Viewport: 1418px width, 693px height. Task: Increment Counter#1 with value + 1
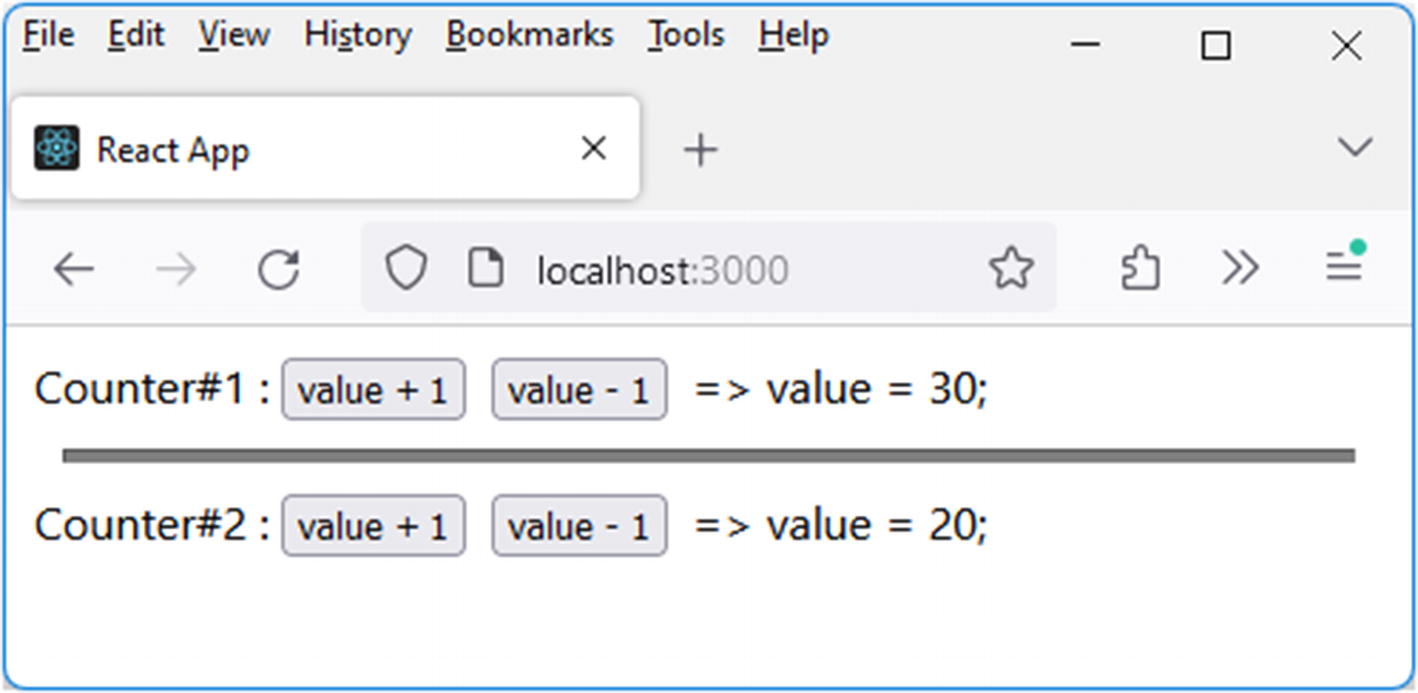[x=373, y=390]
